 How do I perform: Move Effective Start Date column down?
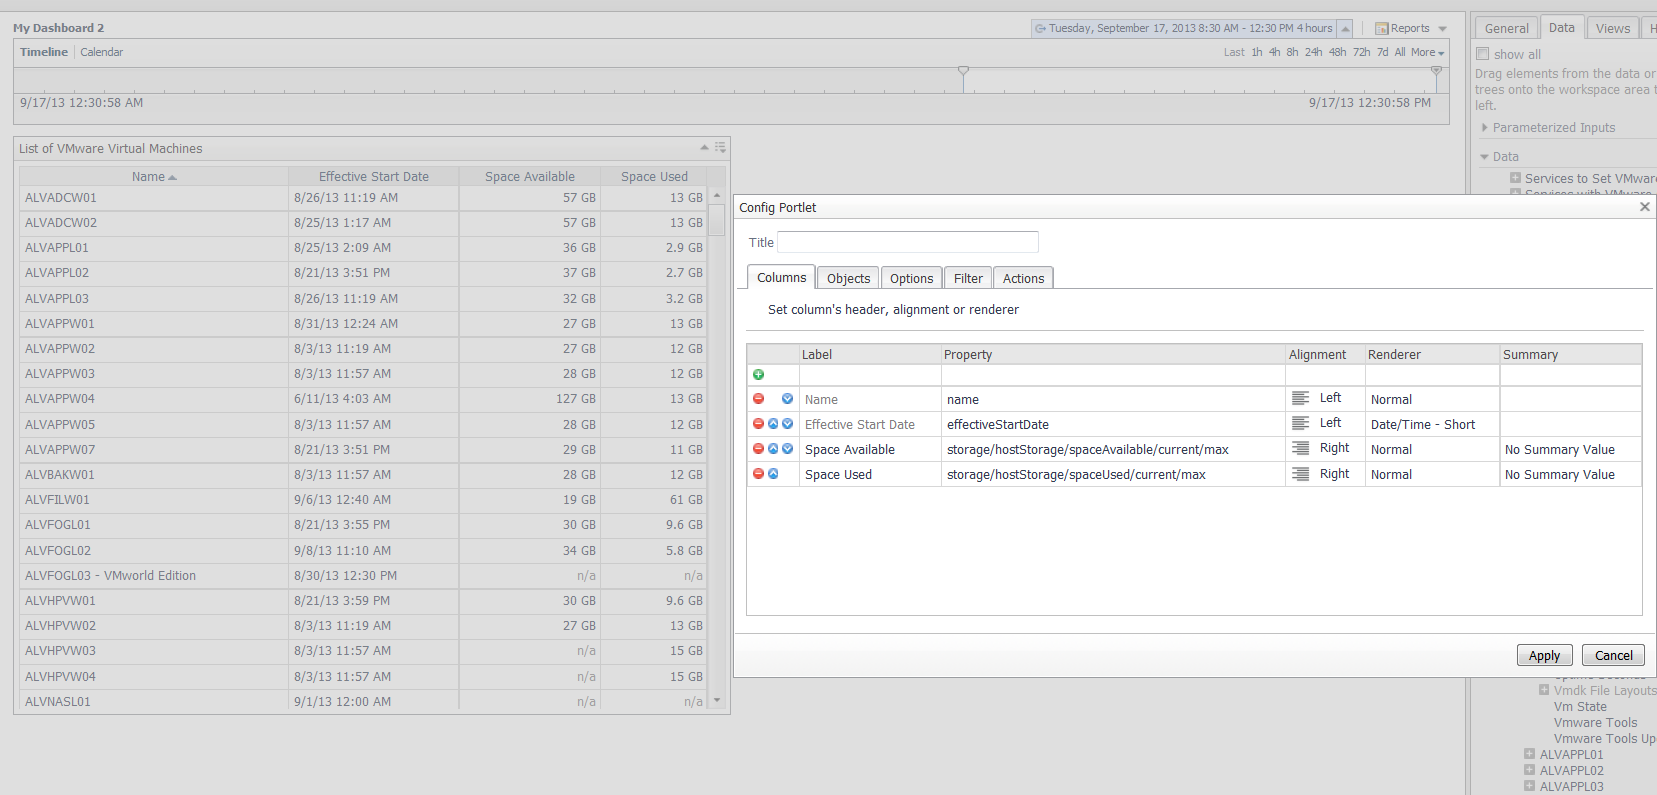pos(787,424)
